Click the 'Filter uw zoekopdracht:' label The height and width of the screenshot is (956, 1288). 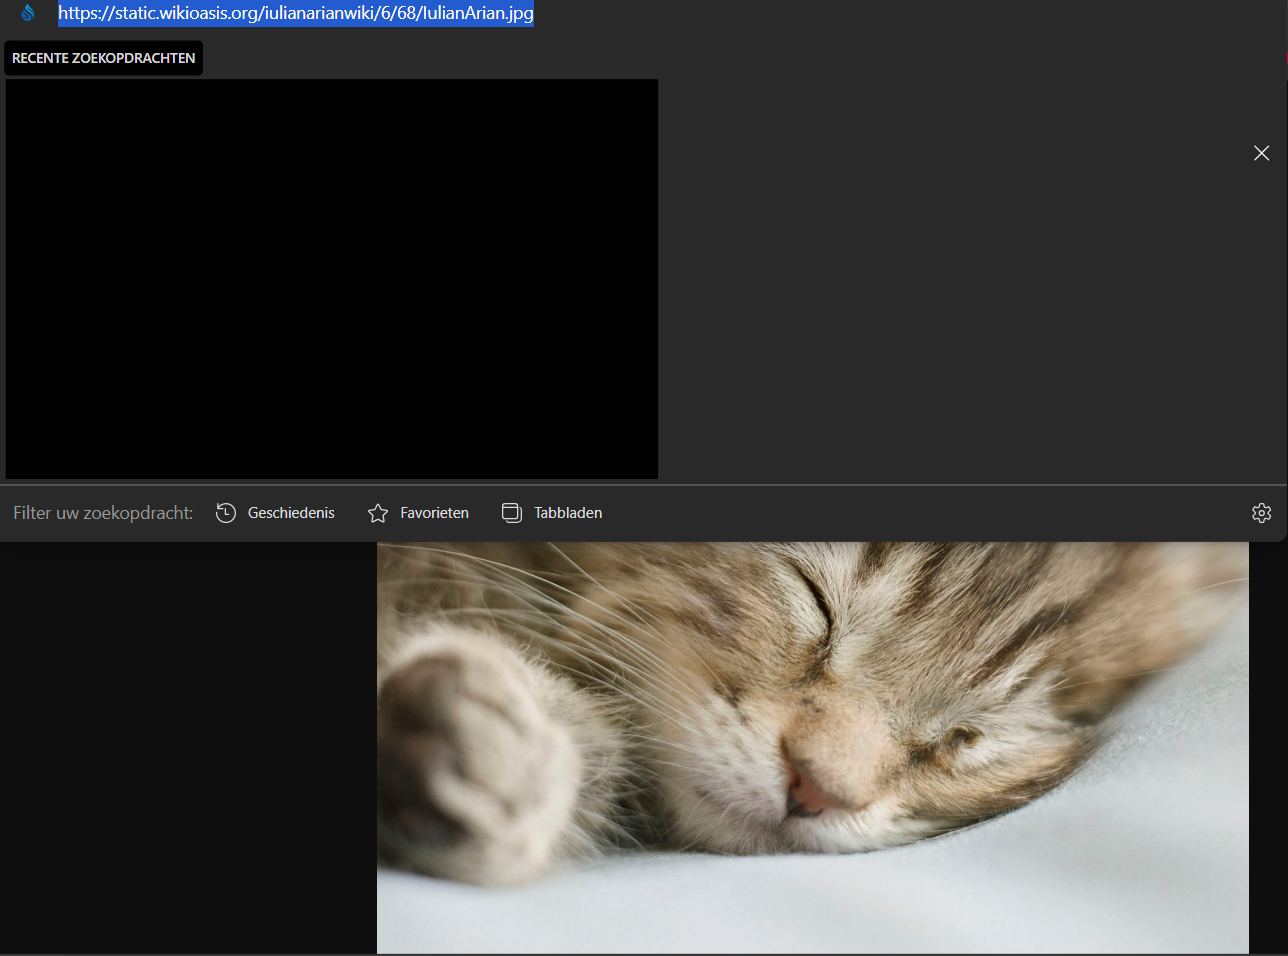click(103, 513)
